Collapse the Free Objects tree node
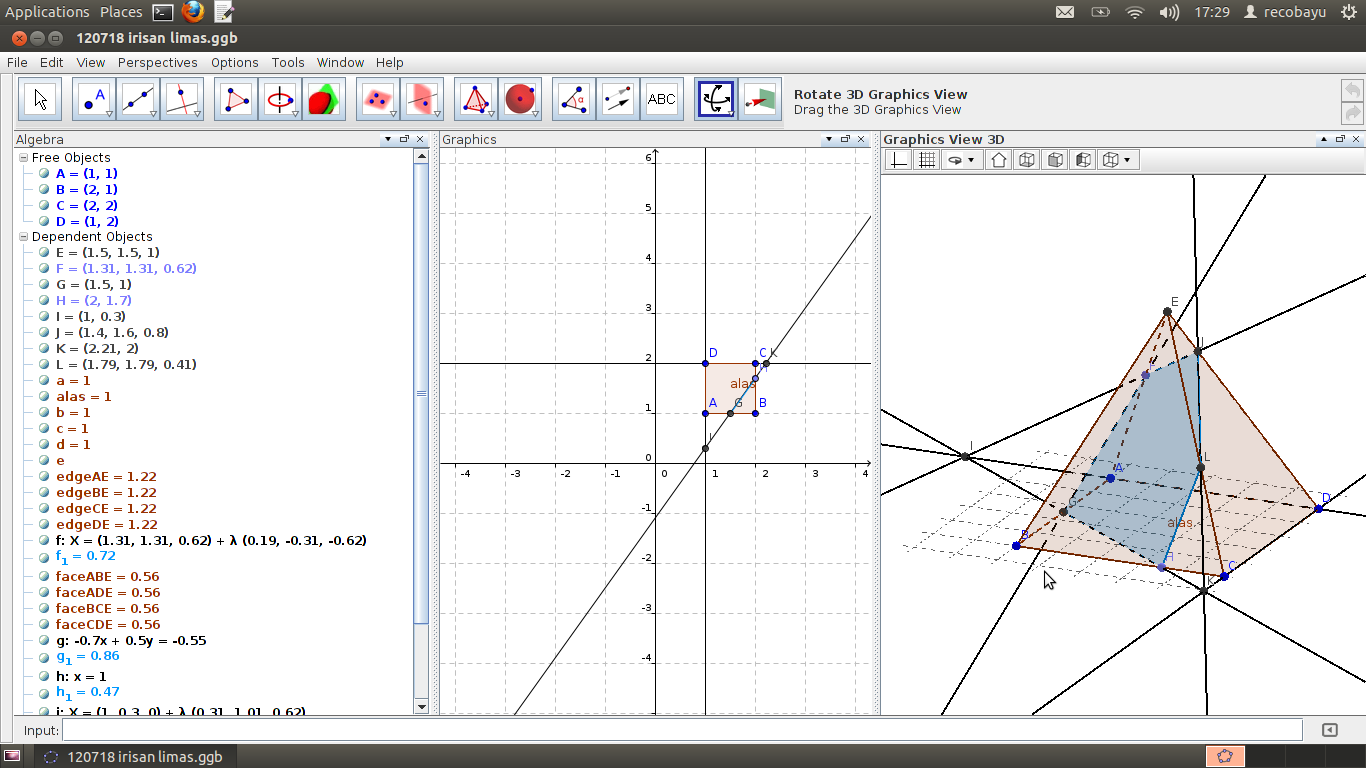Screen dimensions: 1366x768 22,157
